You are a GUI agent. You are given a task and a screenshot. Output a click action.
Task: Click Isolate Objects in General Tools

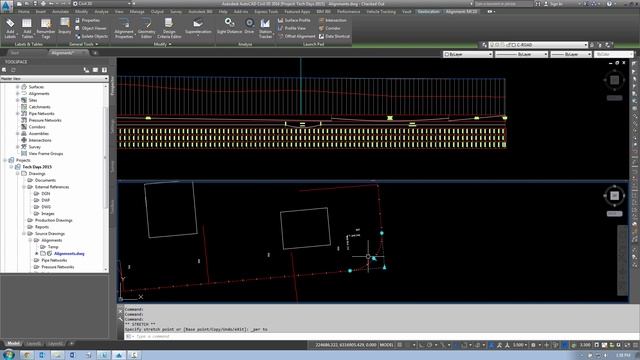coord(91,36)
